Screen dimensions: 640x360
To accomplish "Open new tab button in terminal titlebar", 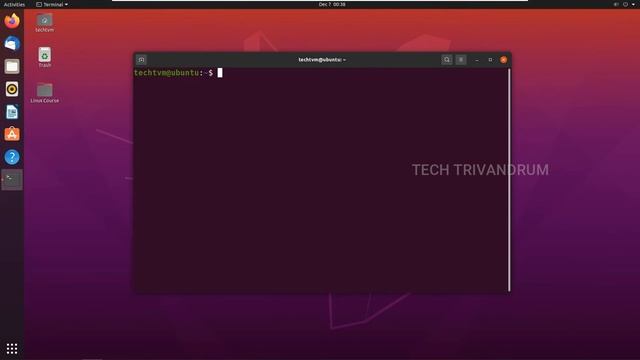I will coord(141,60).
